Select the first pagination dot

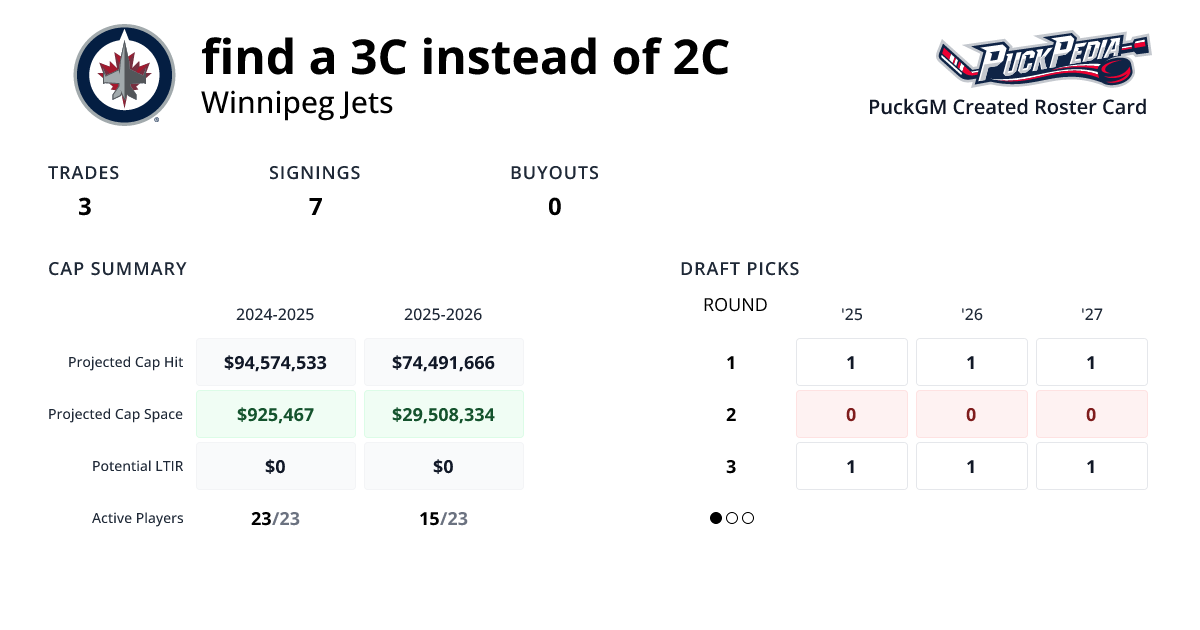715,518
